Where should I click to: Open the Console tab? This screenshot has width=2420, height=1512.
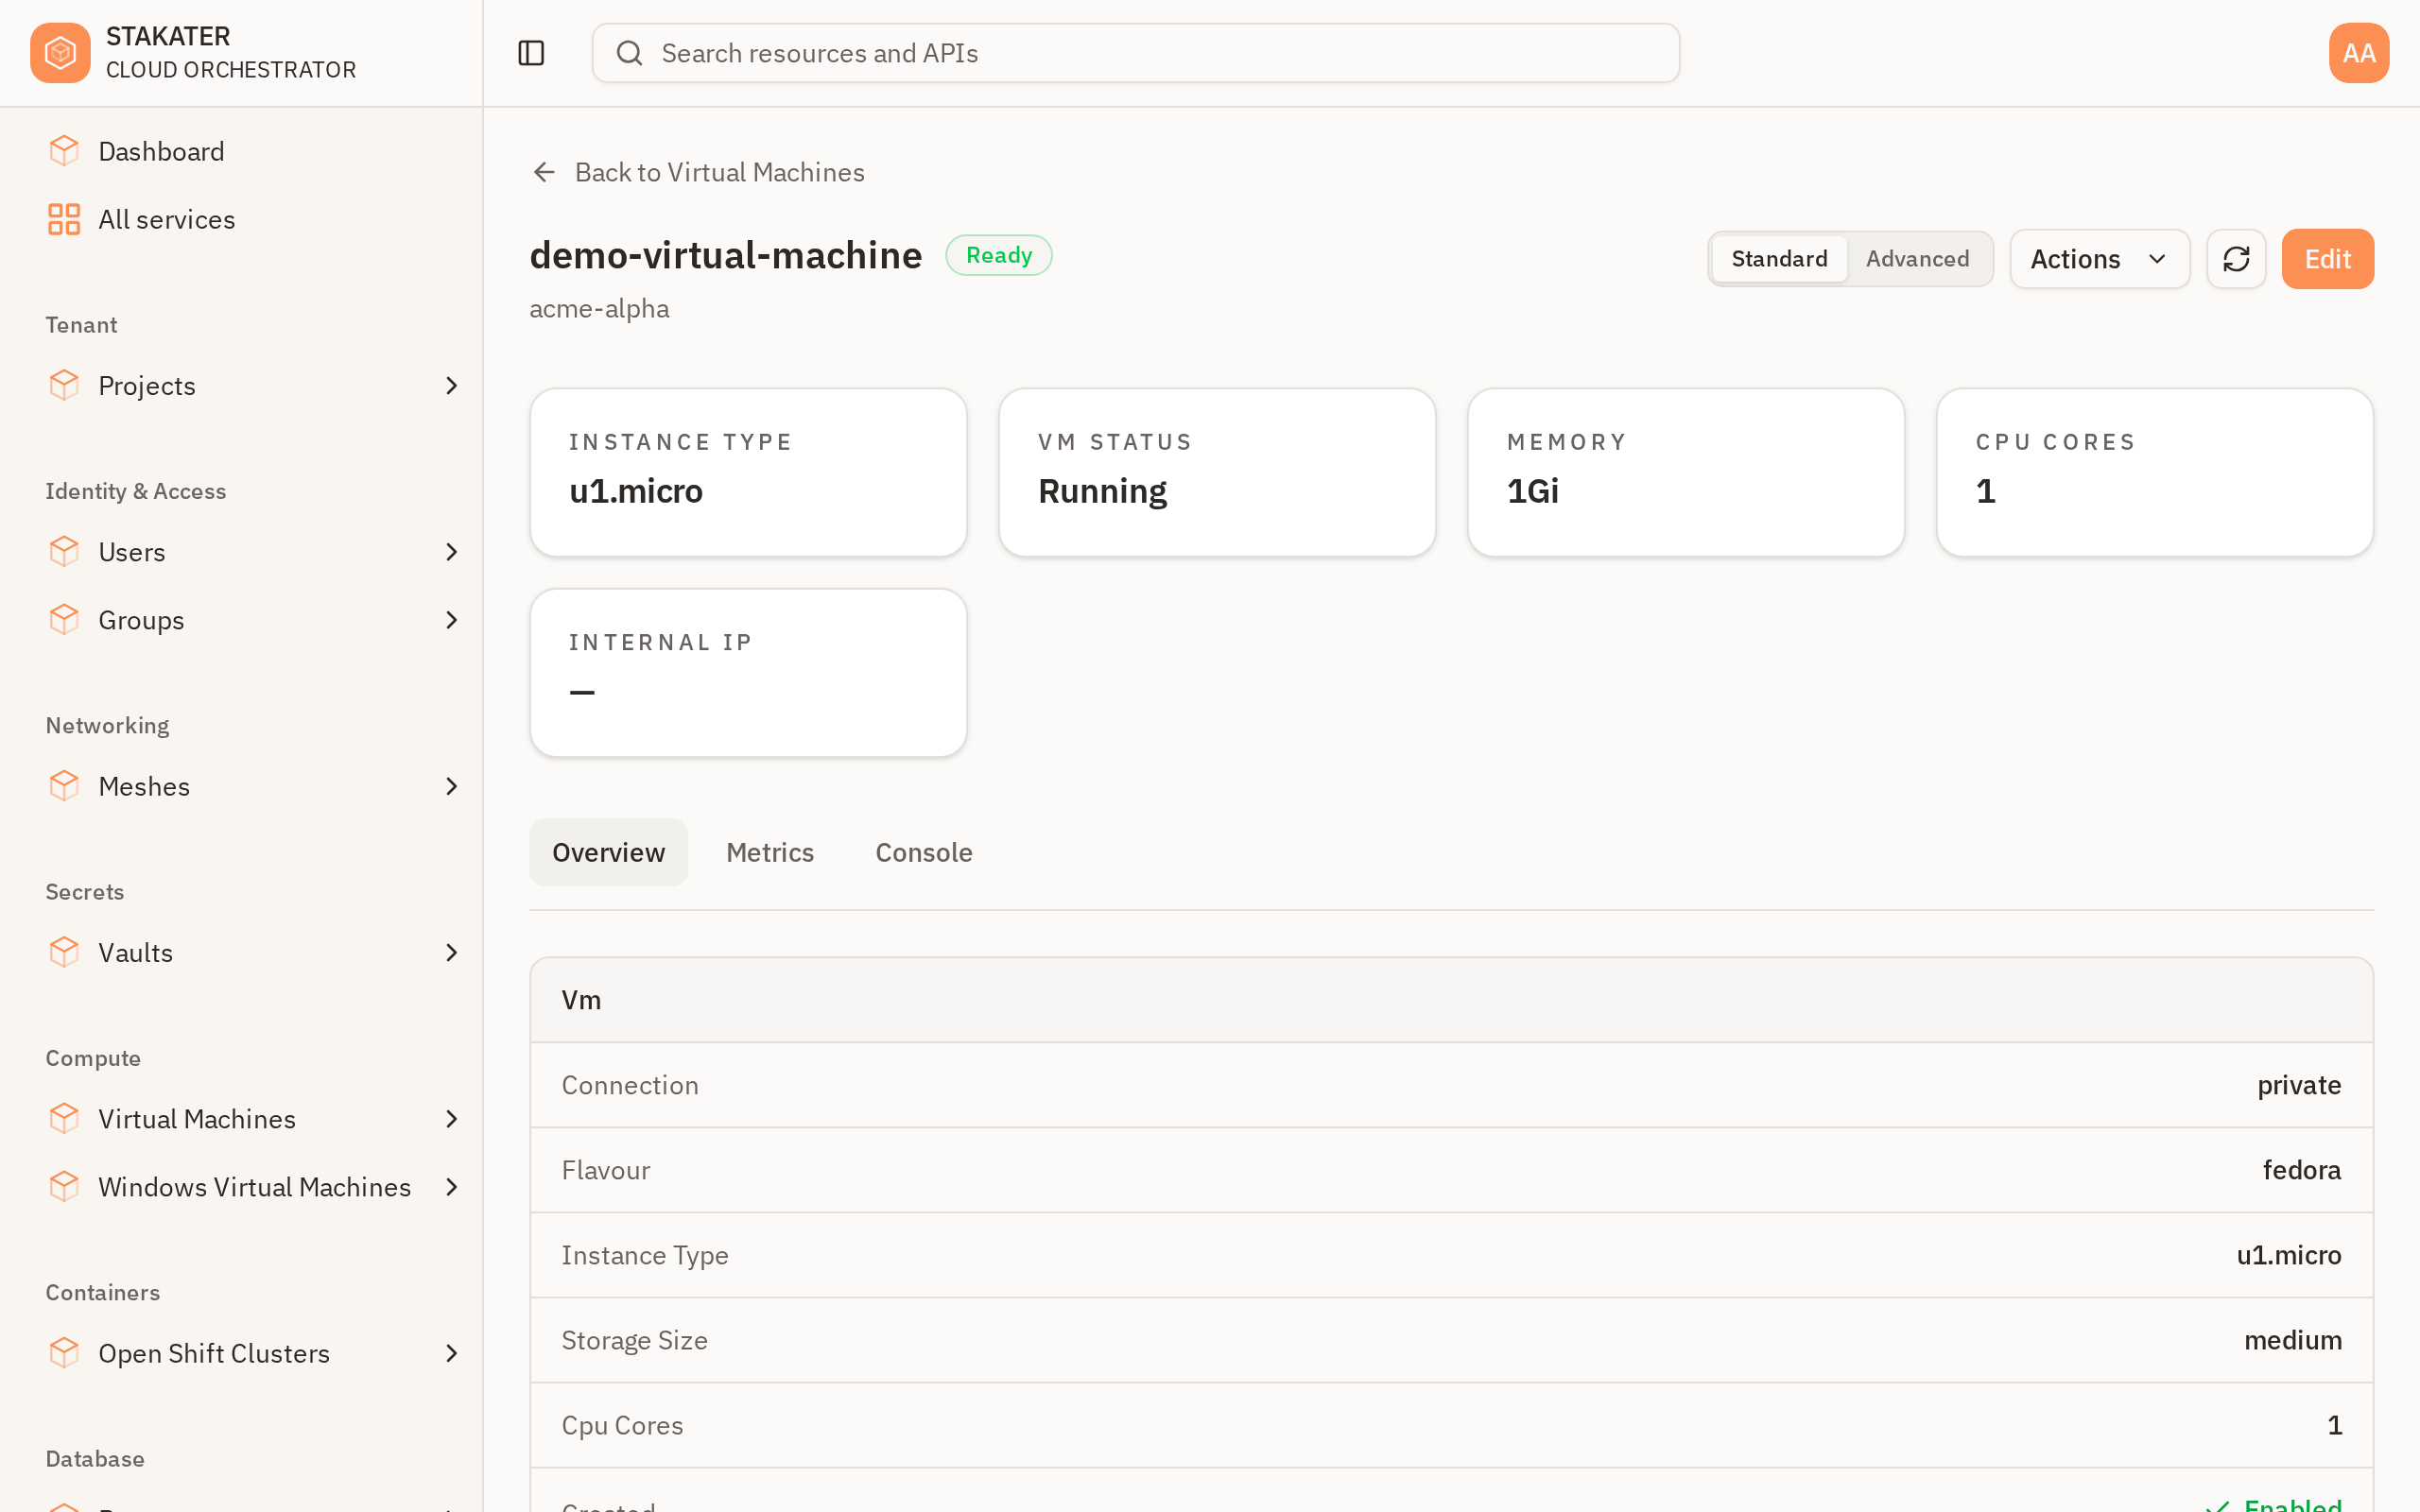coord(924,852)
